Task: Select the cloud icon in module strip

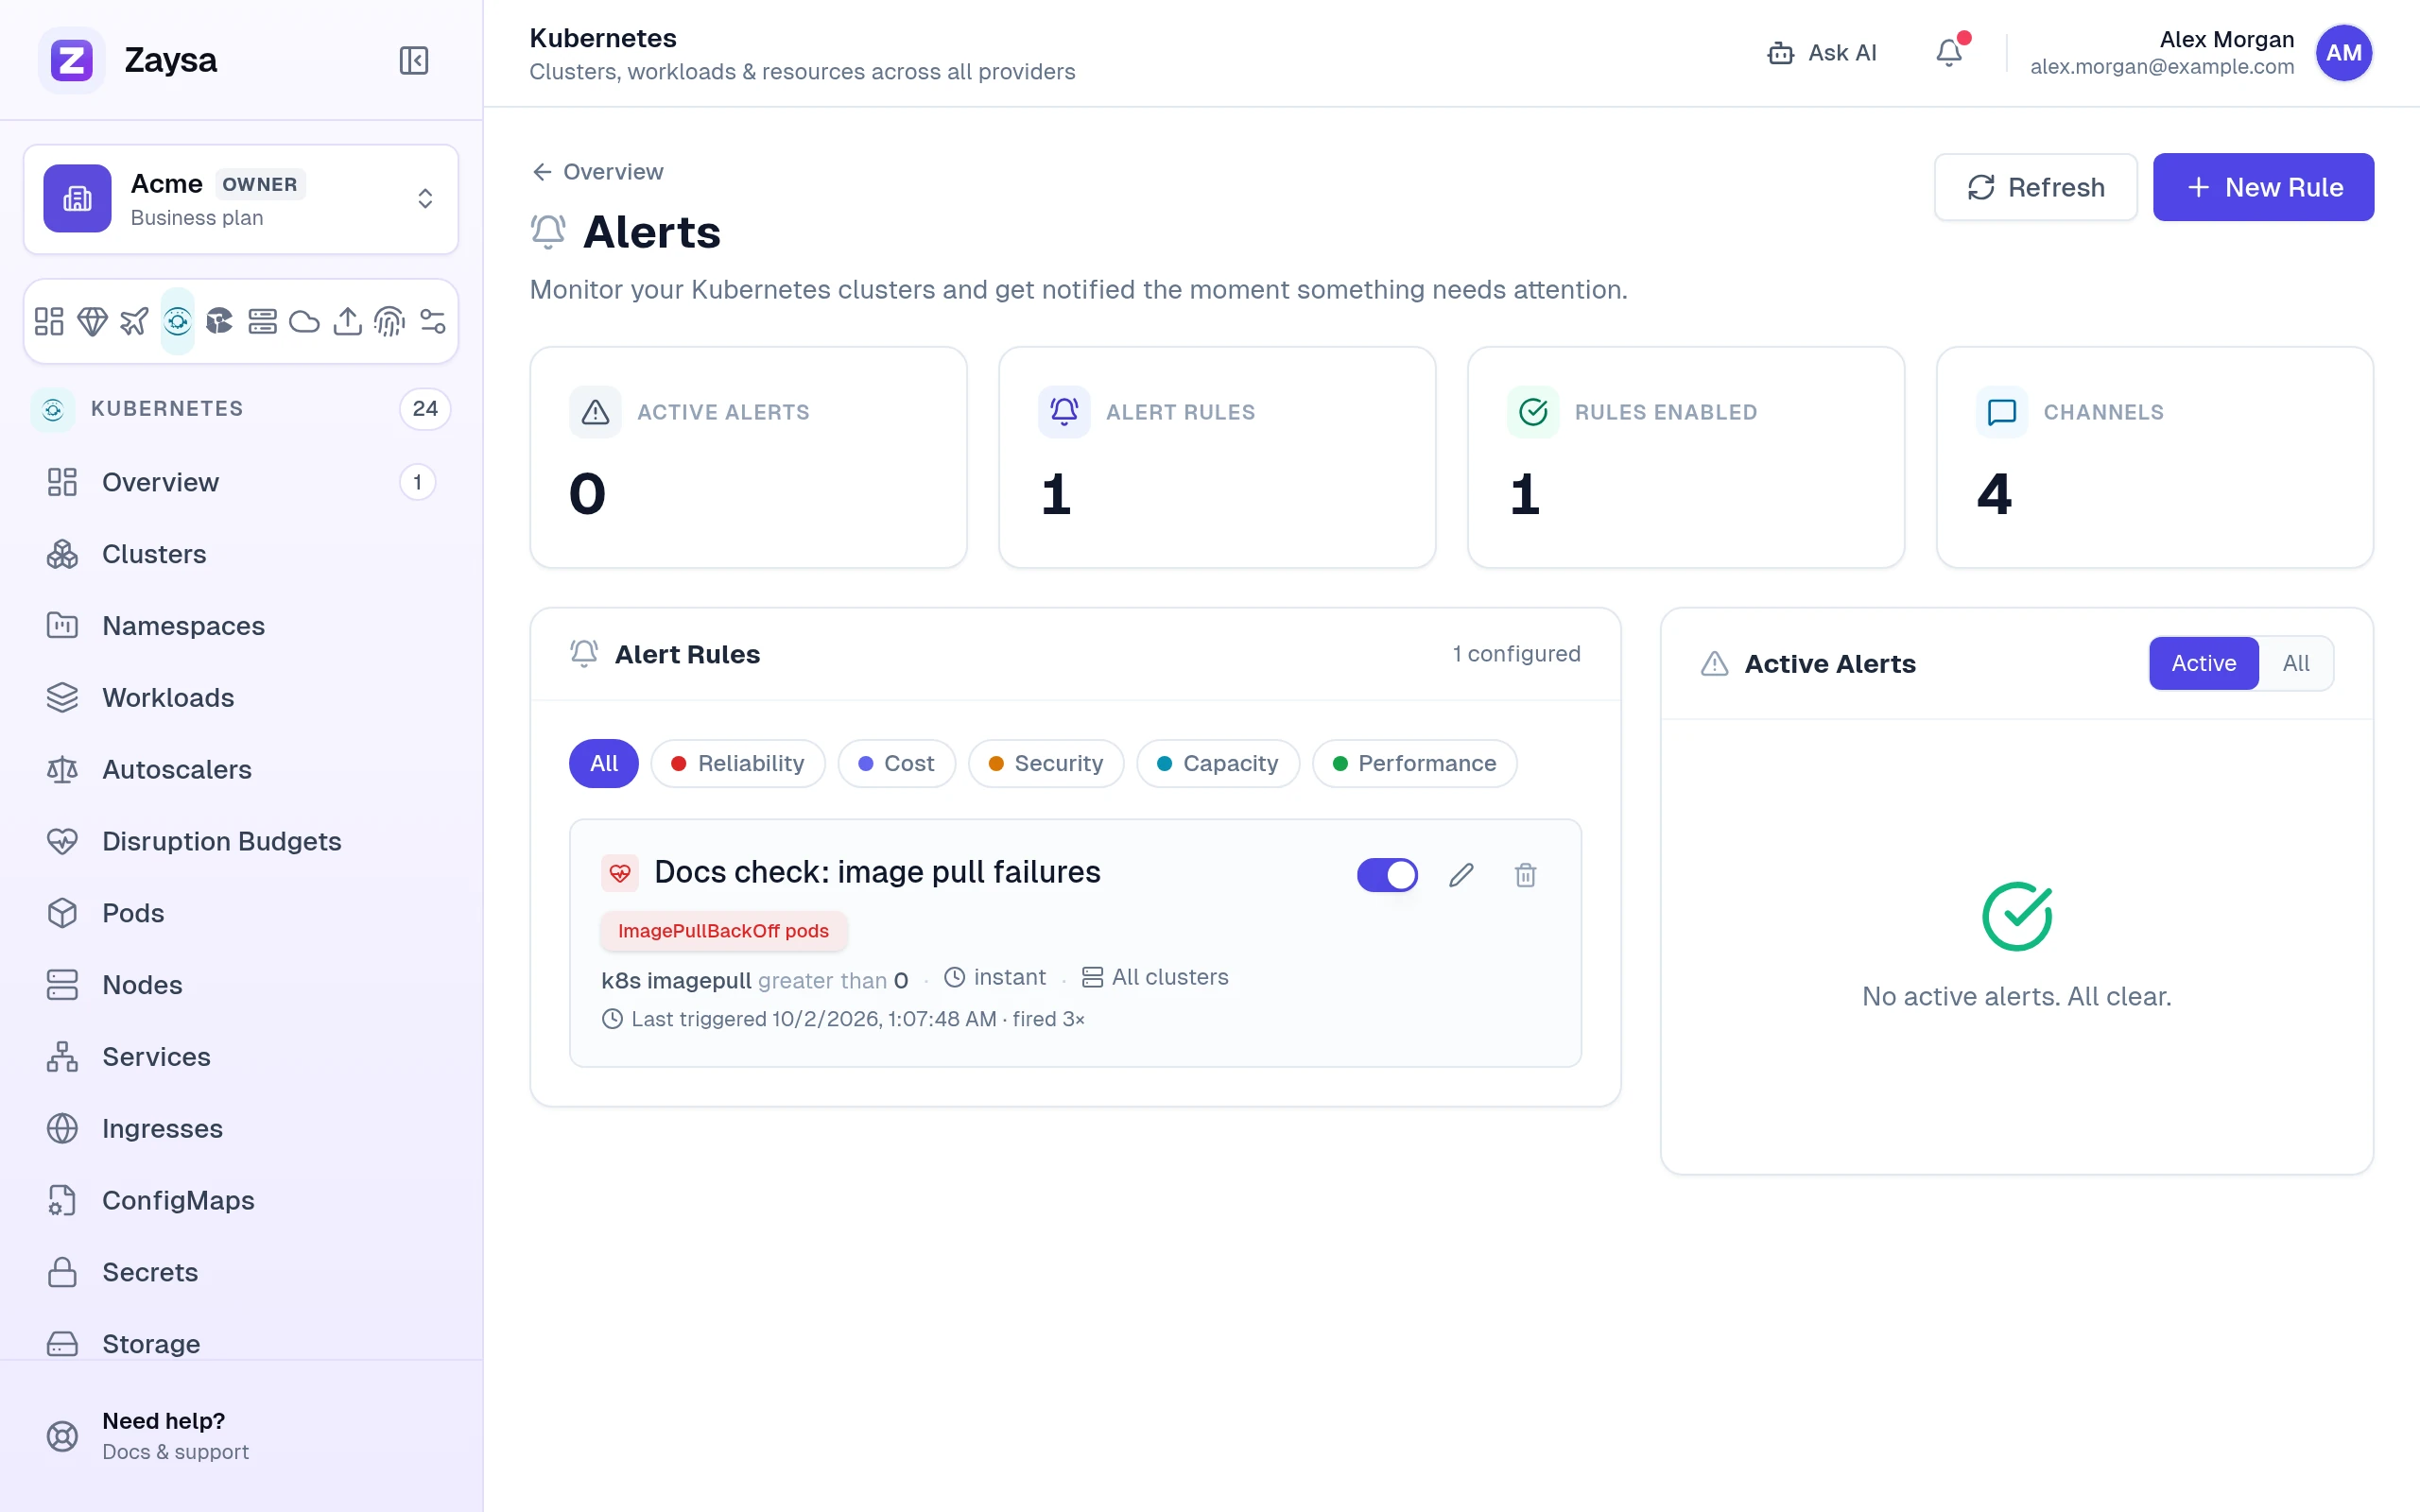Action: pos(304,321)
